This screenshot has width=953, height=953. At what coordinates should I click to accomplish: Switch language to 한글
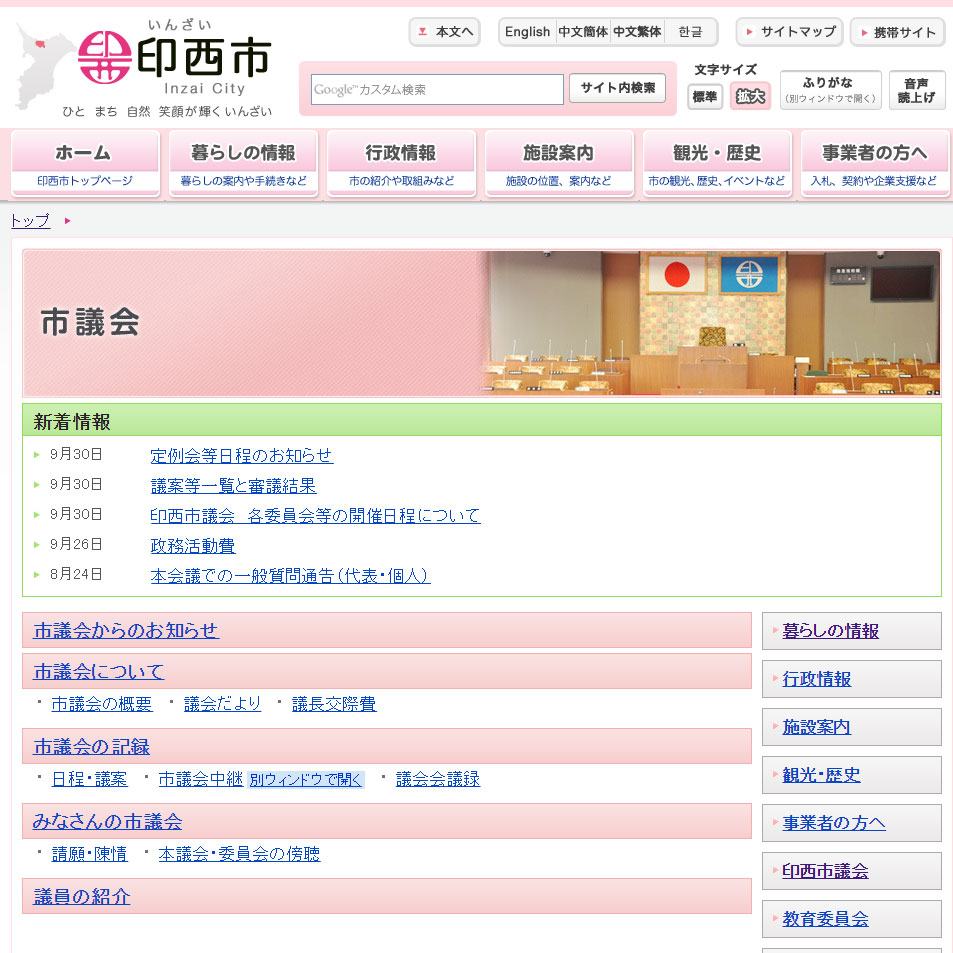(690, 32)
